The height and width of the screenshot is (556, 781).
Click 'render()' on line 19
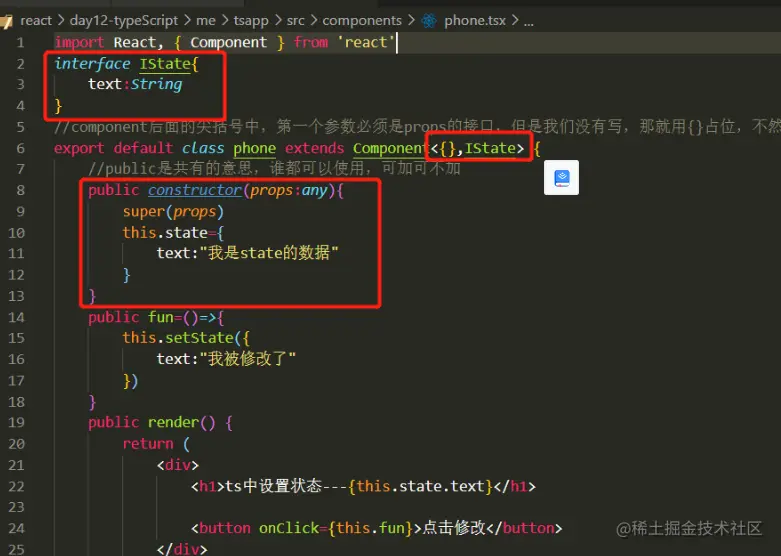[x=182, y=422]
